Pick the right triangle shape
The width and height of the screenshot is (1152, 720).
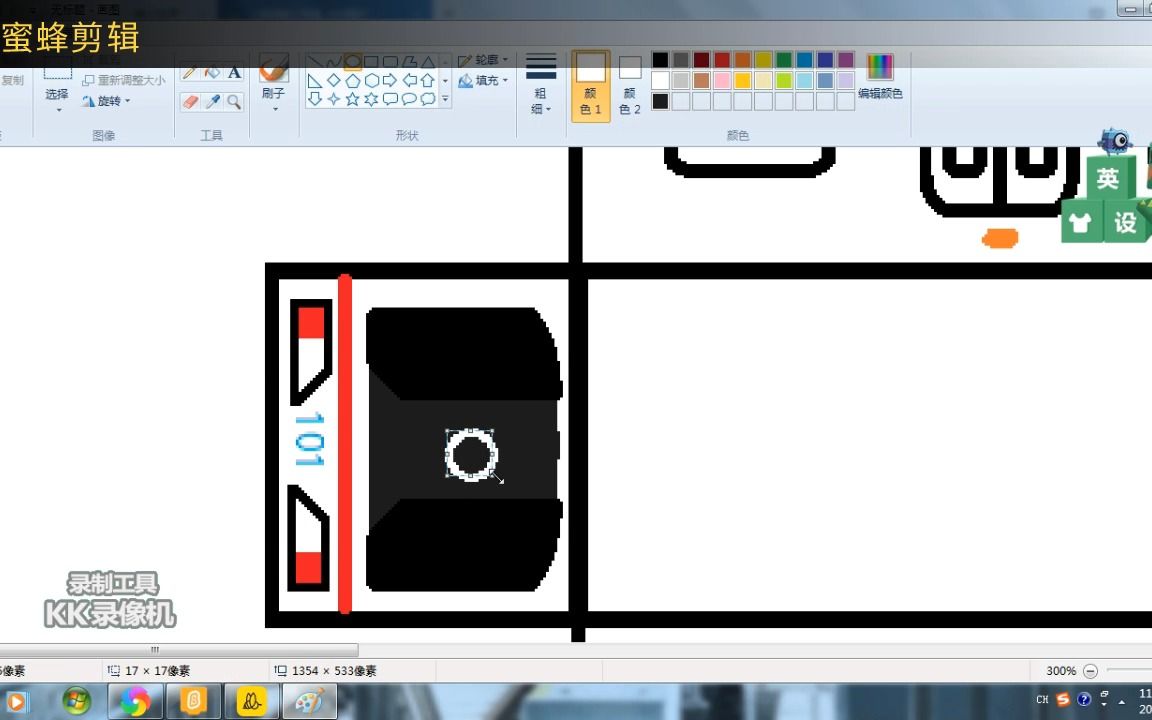[x=314, y=80]
